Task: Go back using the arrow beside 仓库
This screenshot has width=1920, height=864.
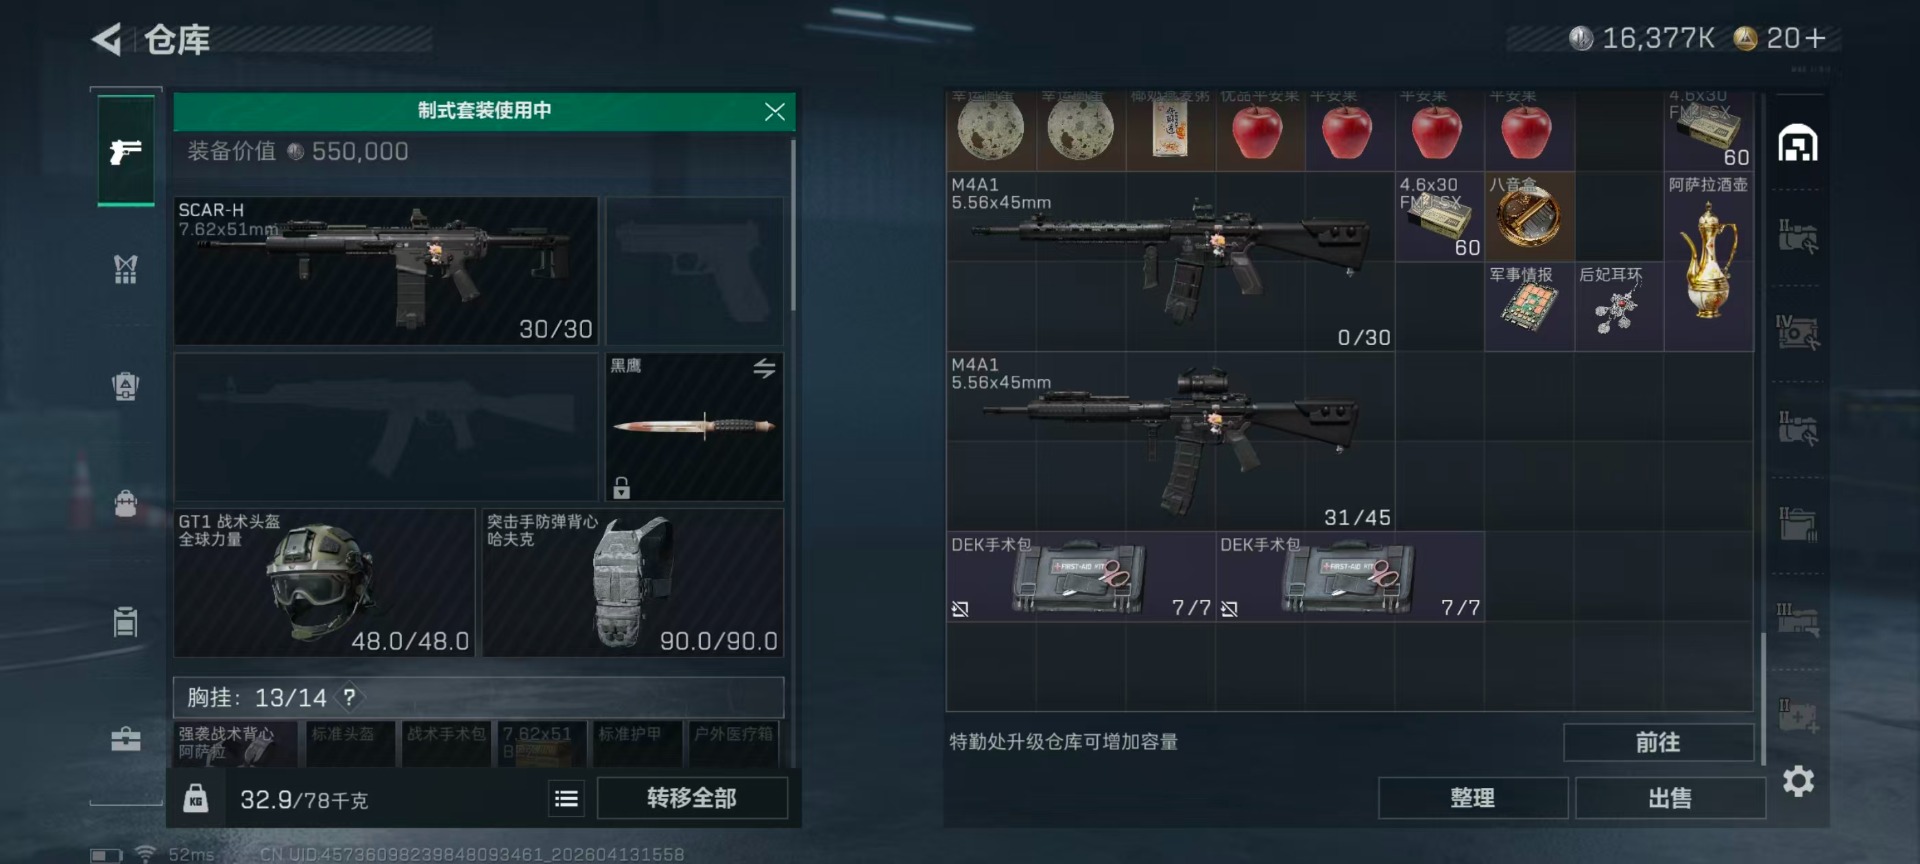Action: pos(108,39)
